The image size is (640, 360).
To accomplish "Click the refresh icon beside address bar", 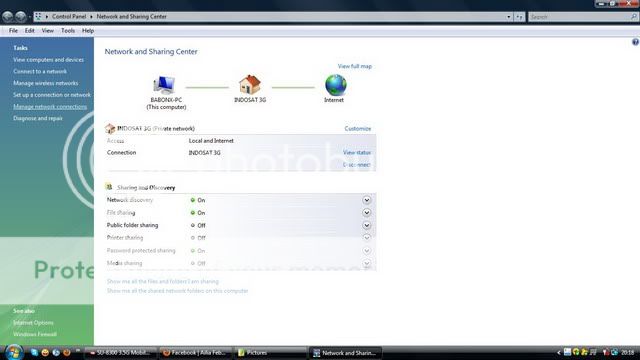I will click(519, 17).
